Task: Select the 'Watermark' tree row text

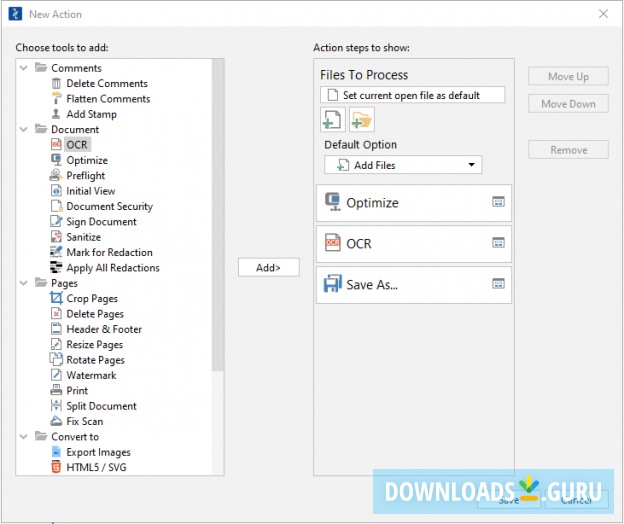Action: point(91,375)
